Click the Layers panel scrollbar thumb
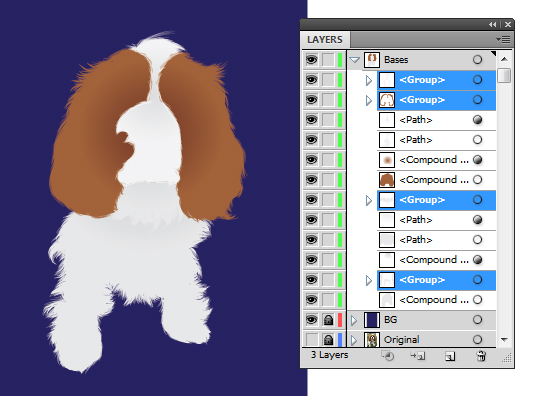Screen dimensions: 542x396 (x=504, y=76)
